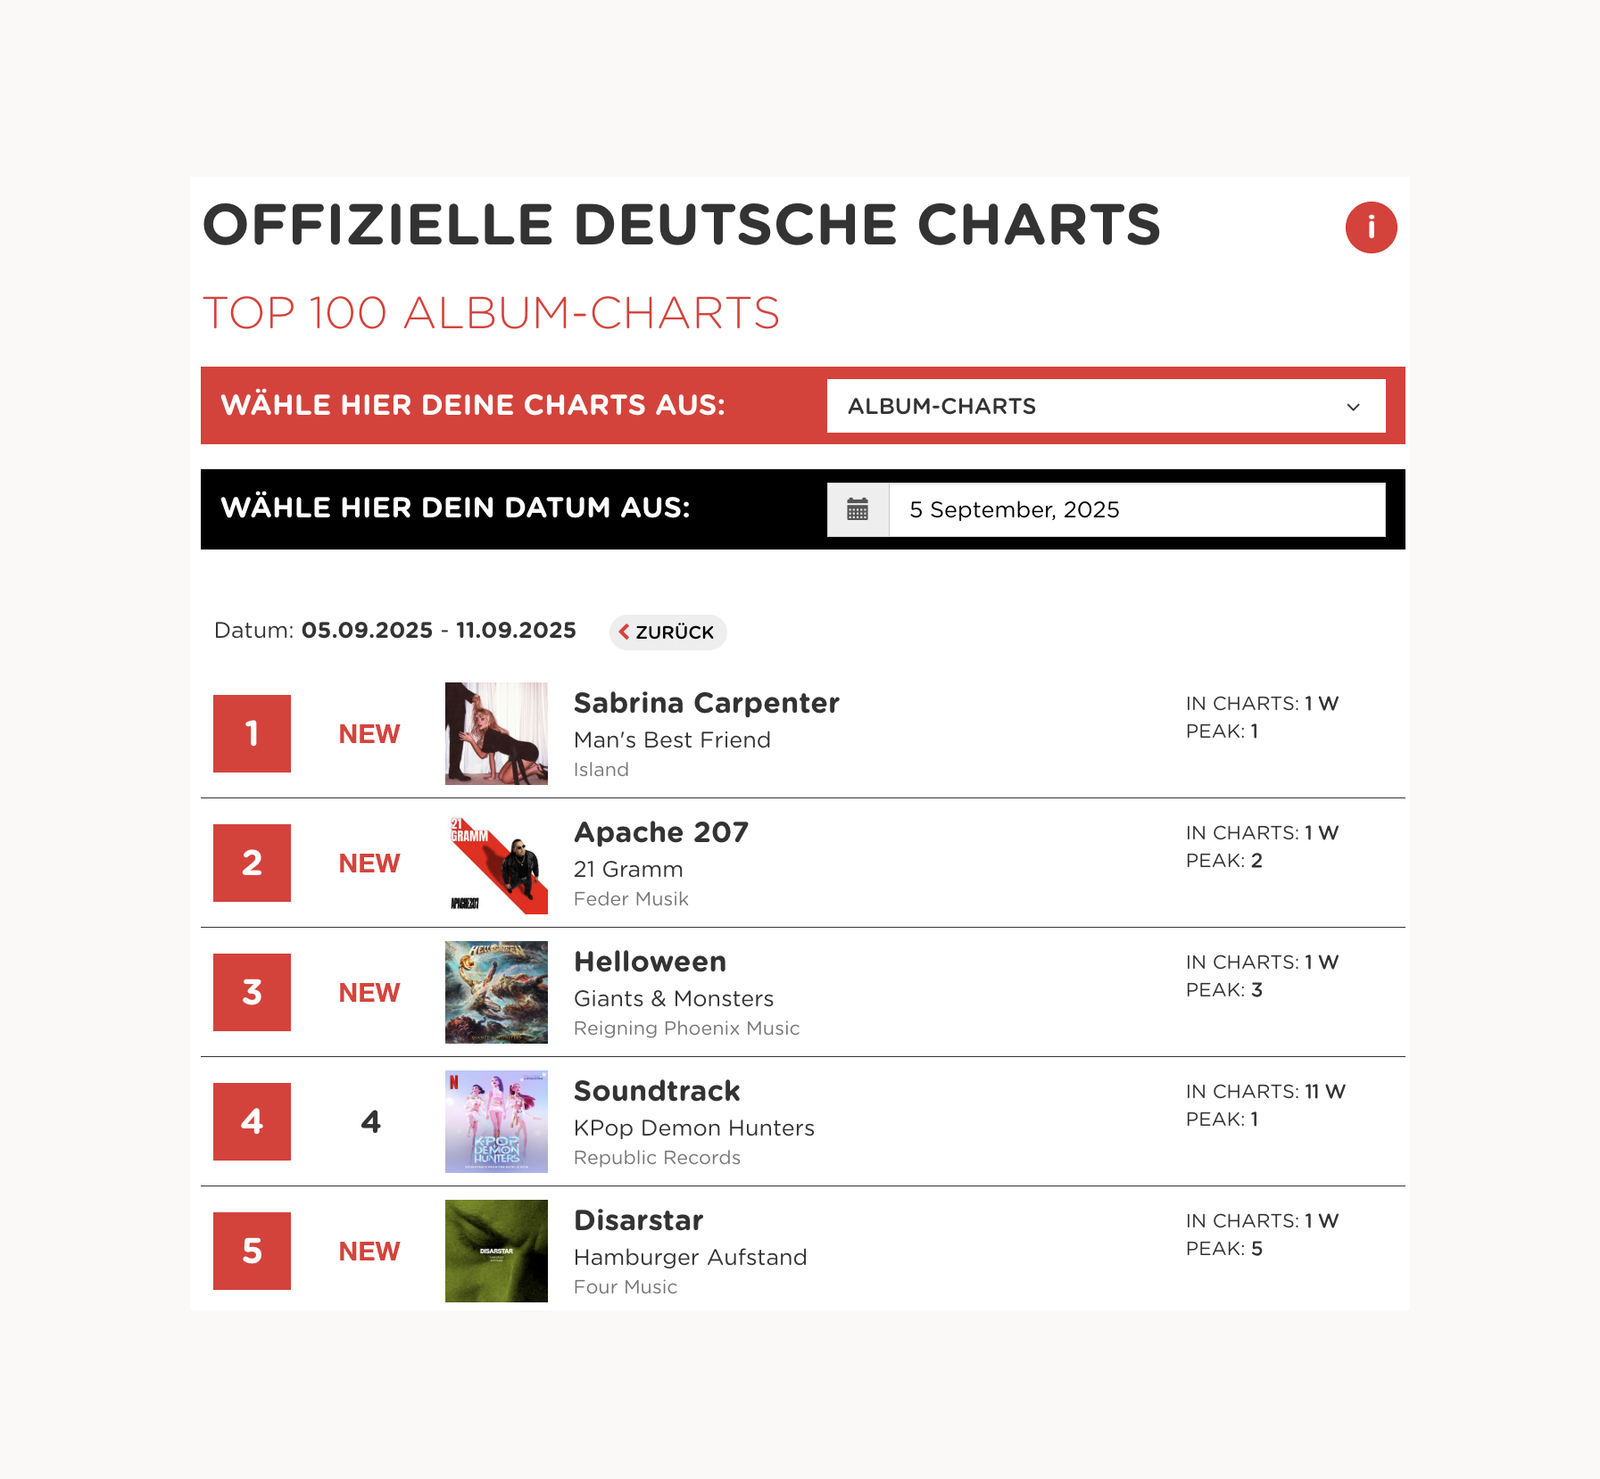Click the TOP 100 ALBUM-CHARTS heading

(491, 312)
